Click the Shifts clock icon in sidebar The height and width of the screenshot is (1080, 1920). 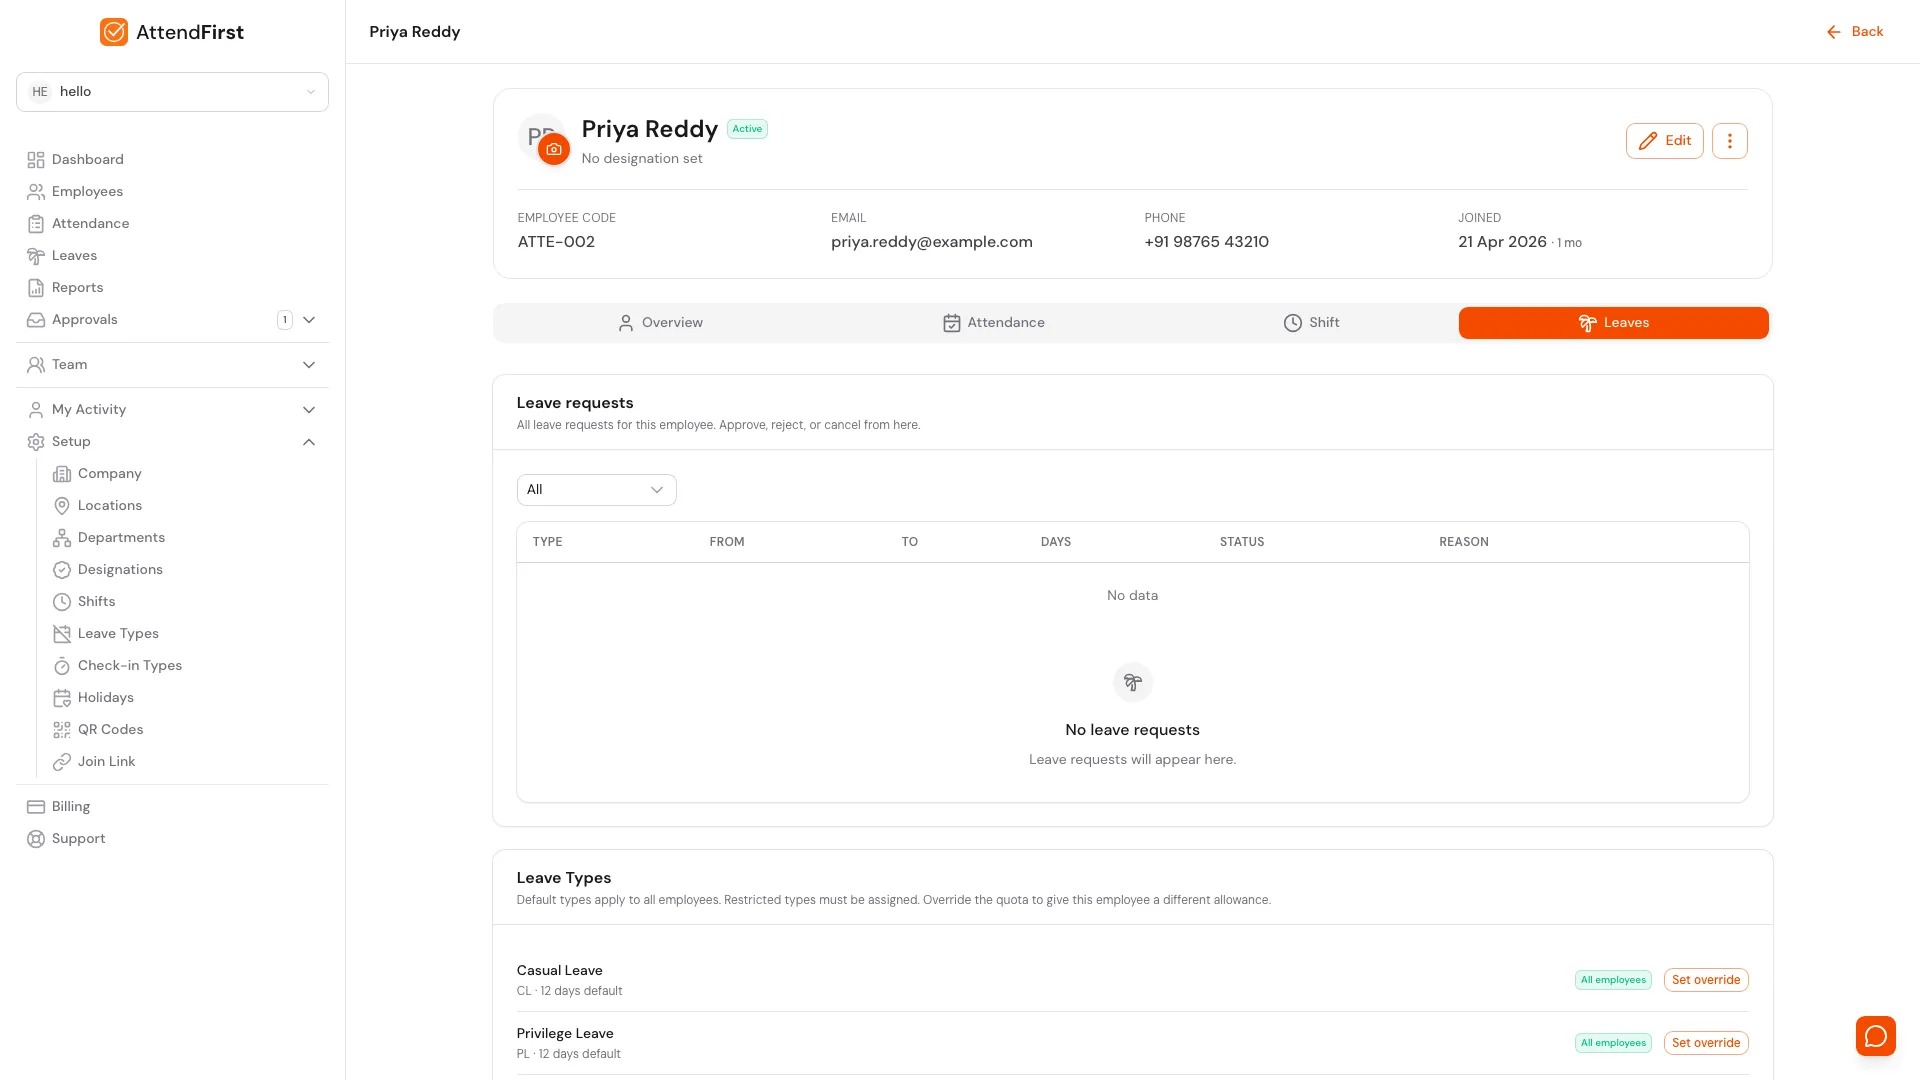62,602
